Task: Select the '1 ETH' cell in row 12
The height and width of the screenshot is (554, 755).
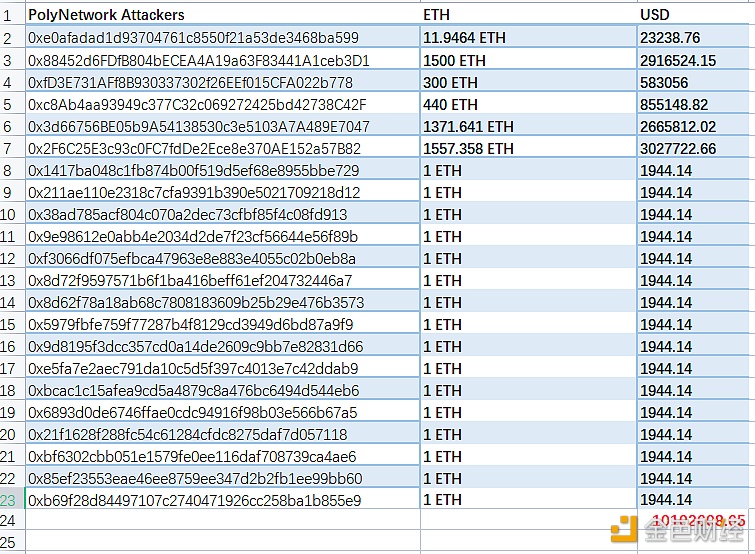Action: 529,258
